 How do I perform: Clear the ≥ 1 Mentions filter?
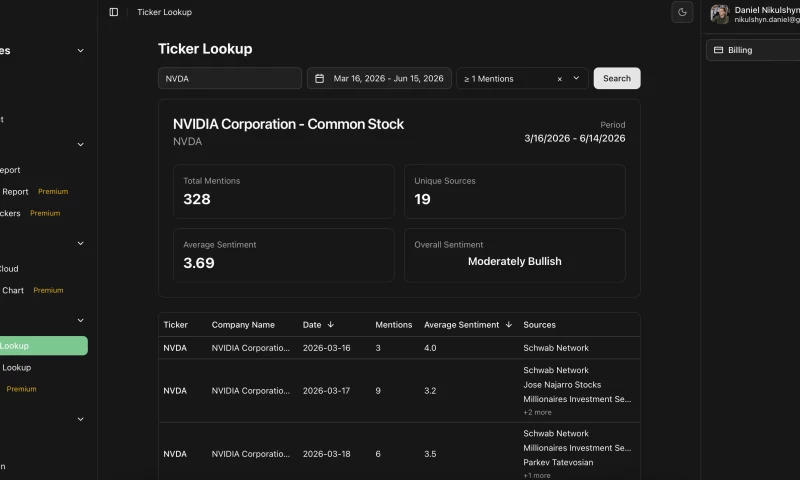(x=560, y=79)
